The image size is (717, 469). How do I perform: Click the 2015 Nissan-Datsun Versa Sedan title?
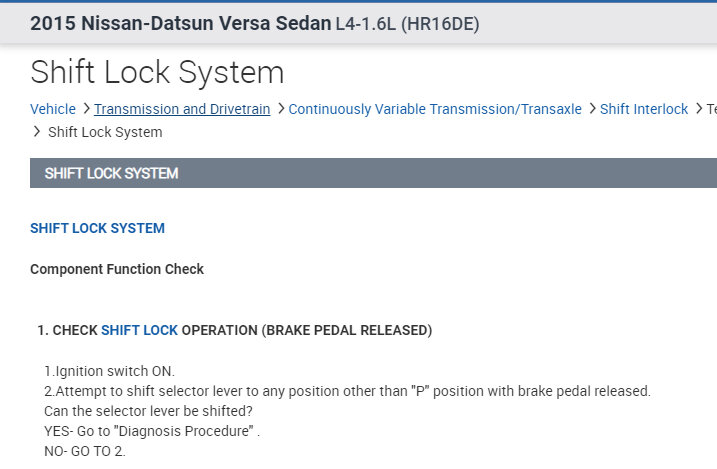coord(180,24)
